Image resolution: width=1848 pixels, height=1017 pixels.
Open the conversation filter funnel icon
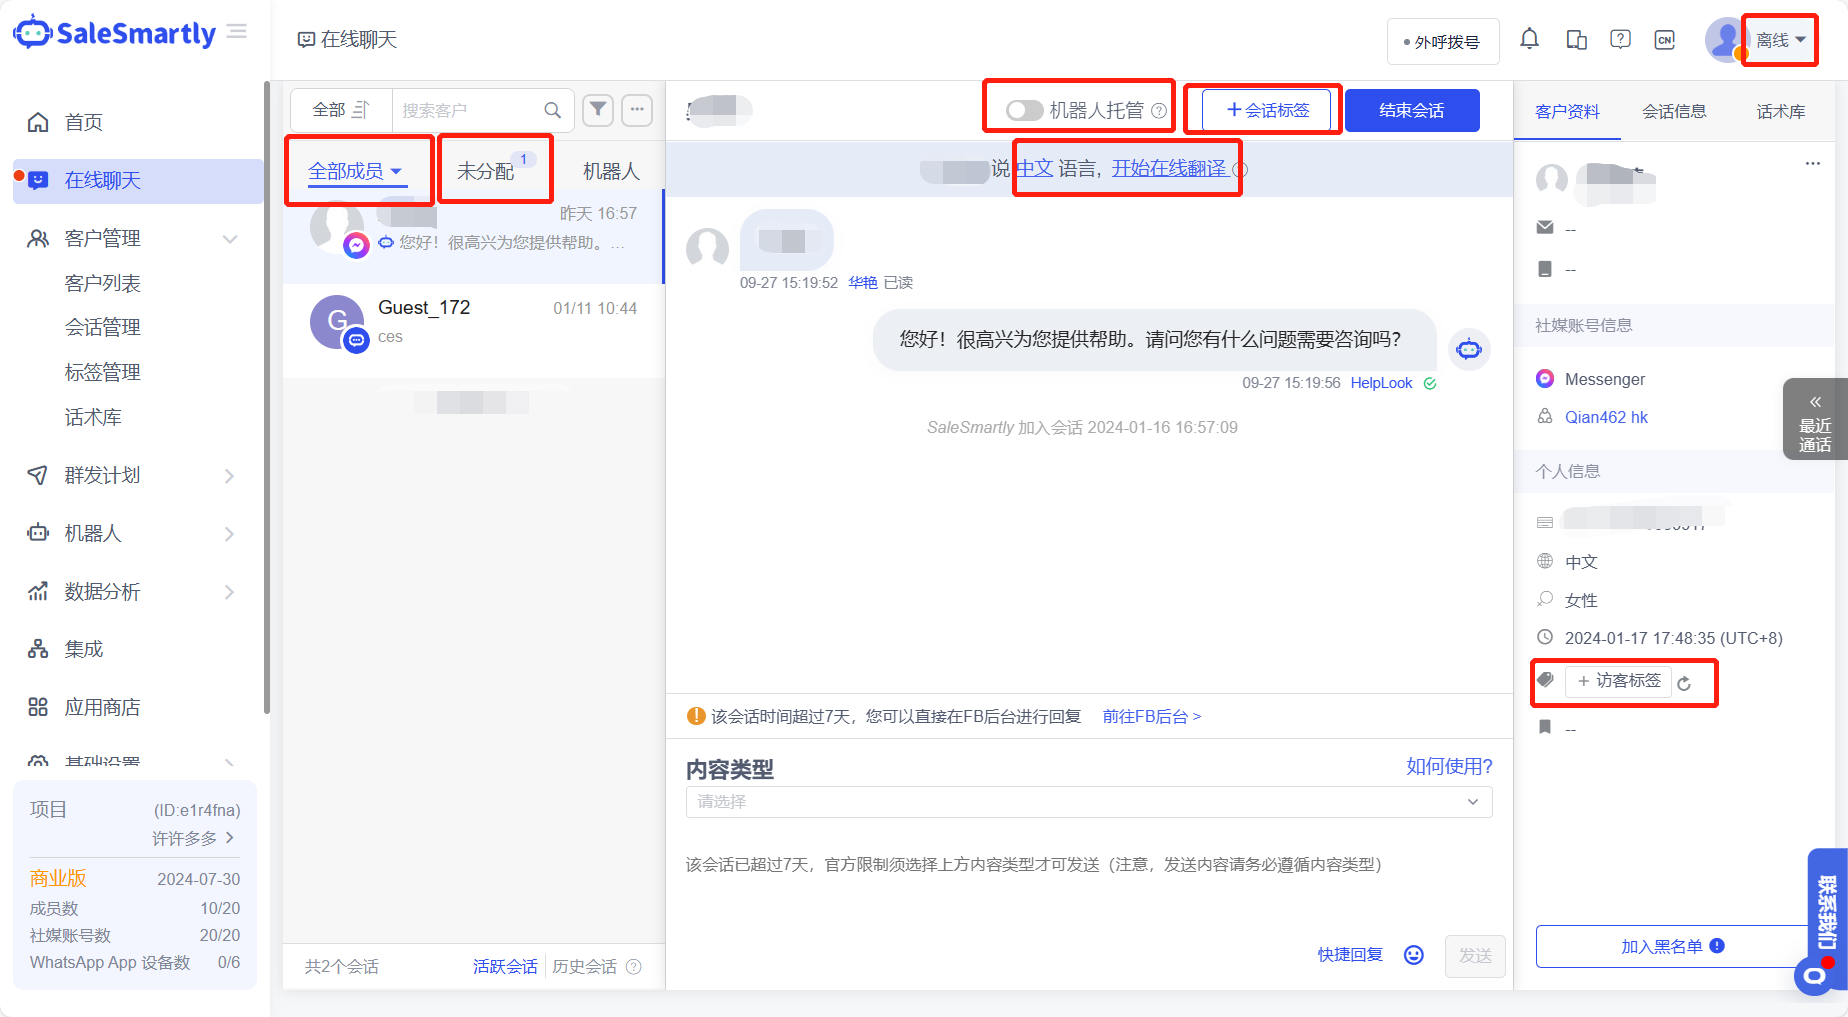(x=597, y=110)
